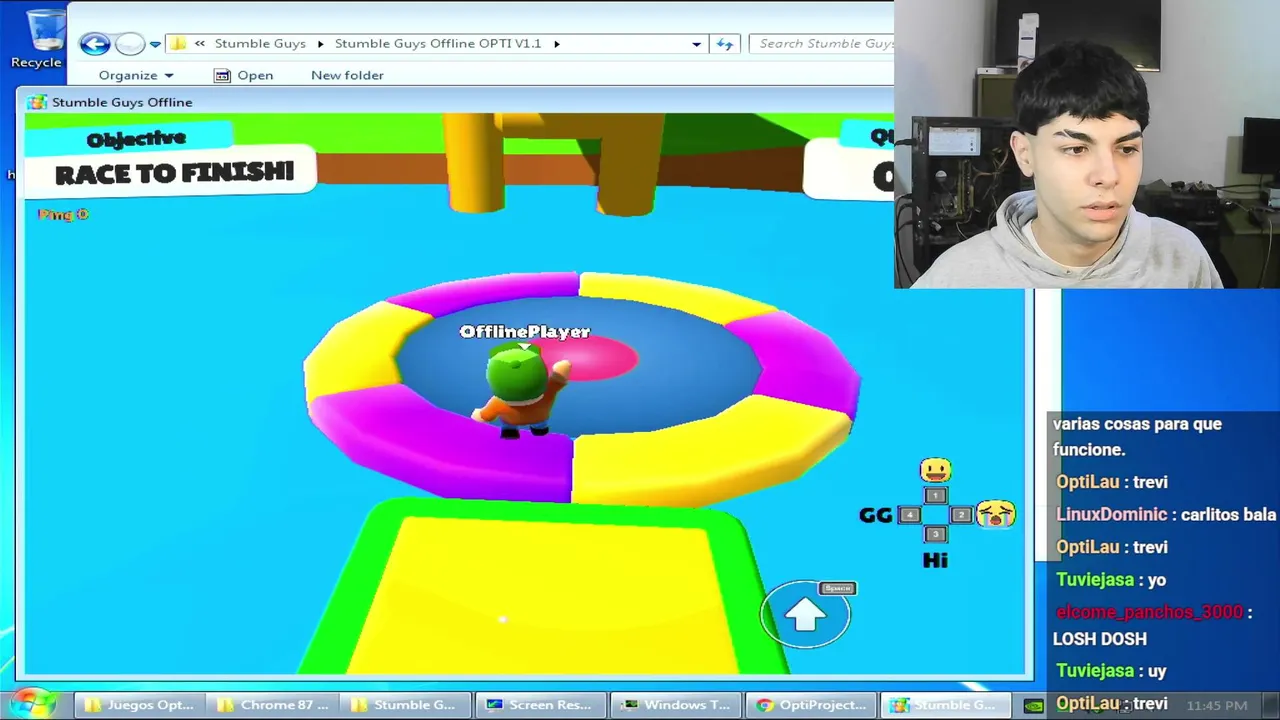Click the green-headed player character

[x=520, y=391]
